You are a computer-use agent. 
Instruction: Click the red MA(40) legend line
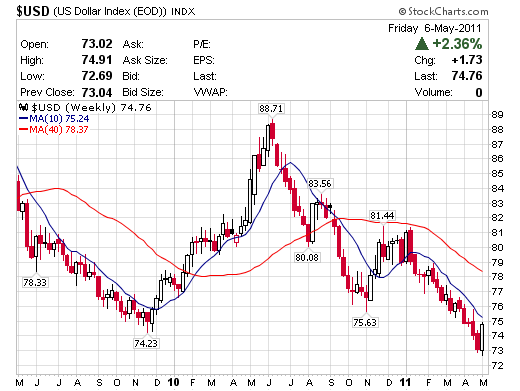pos(24,129)
